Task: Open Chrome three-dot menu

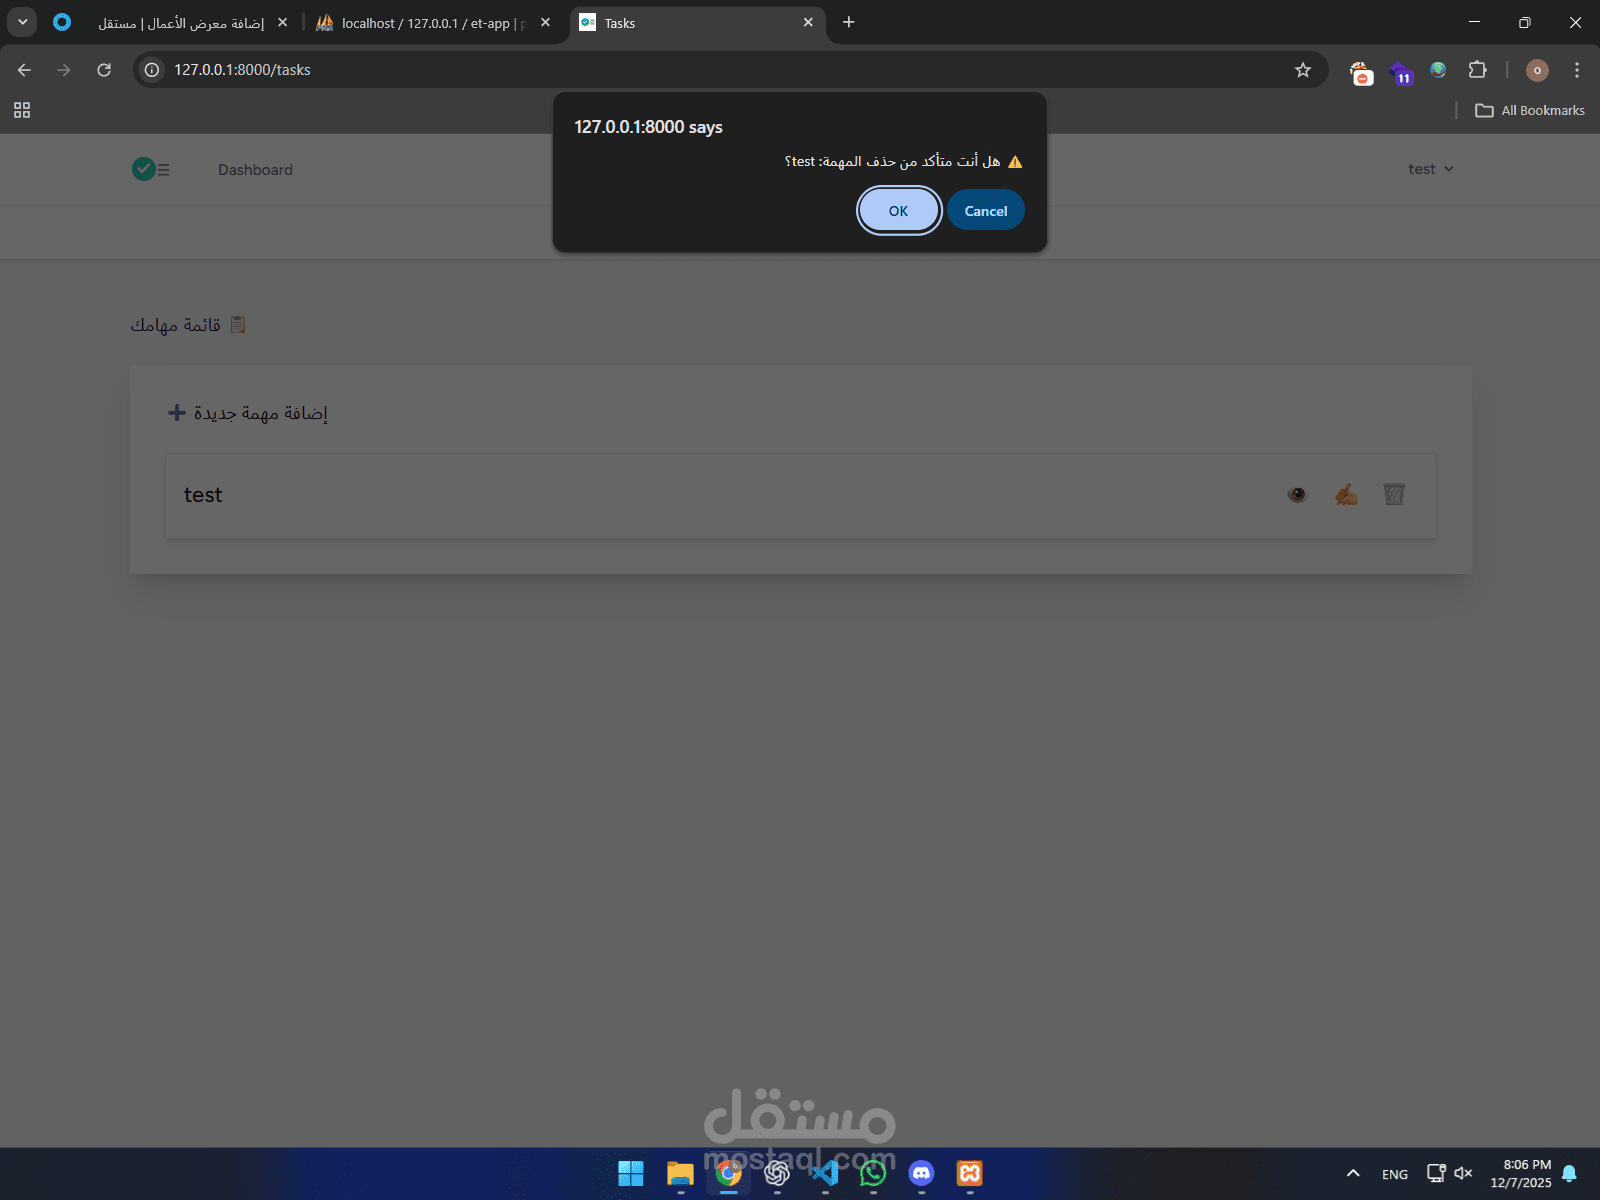Action: click(x=1577, y=70)
